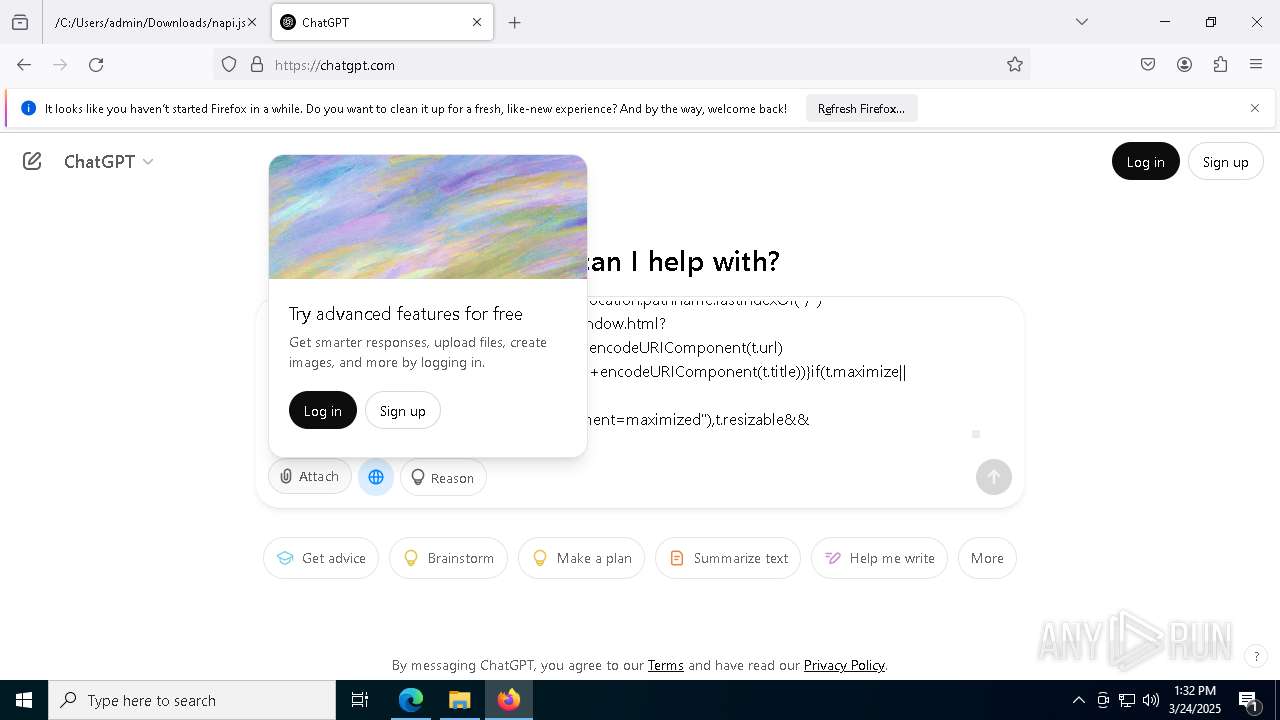The width and height of the screenshot is (1280, 720).
Task: Click the new chat pencil icon
Action: pyautogui.click(x=32, y=161)
